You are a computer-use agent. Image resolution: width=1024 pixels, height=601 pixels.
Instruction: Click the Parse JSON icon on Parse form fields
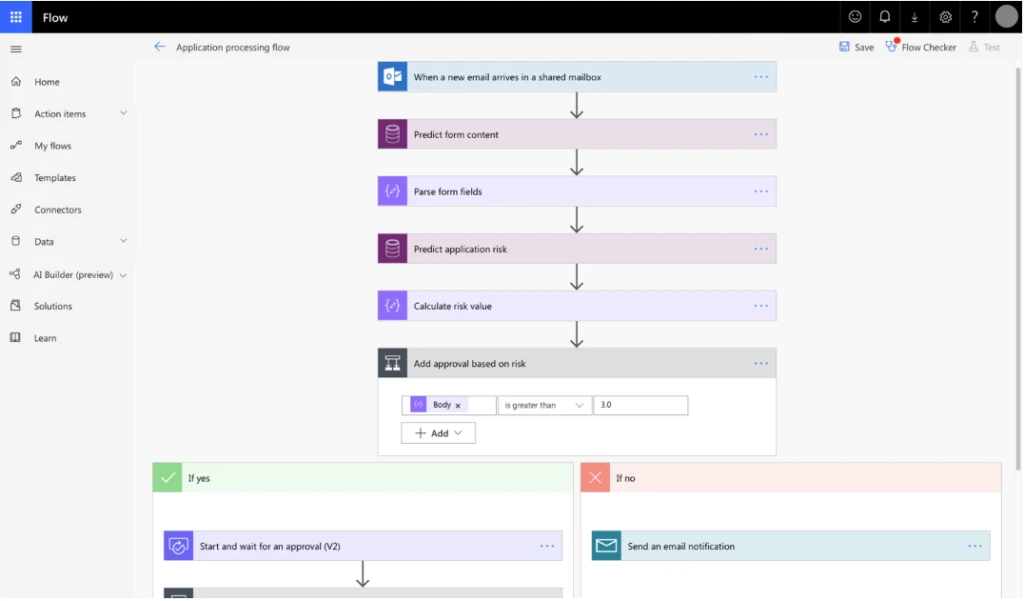391,191
